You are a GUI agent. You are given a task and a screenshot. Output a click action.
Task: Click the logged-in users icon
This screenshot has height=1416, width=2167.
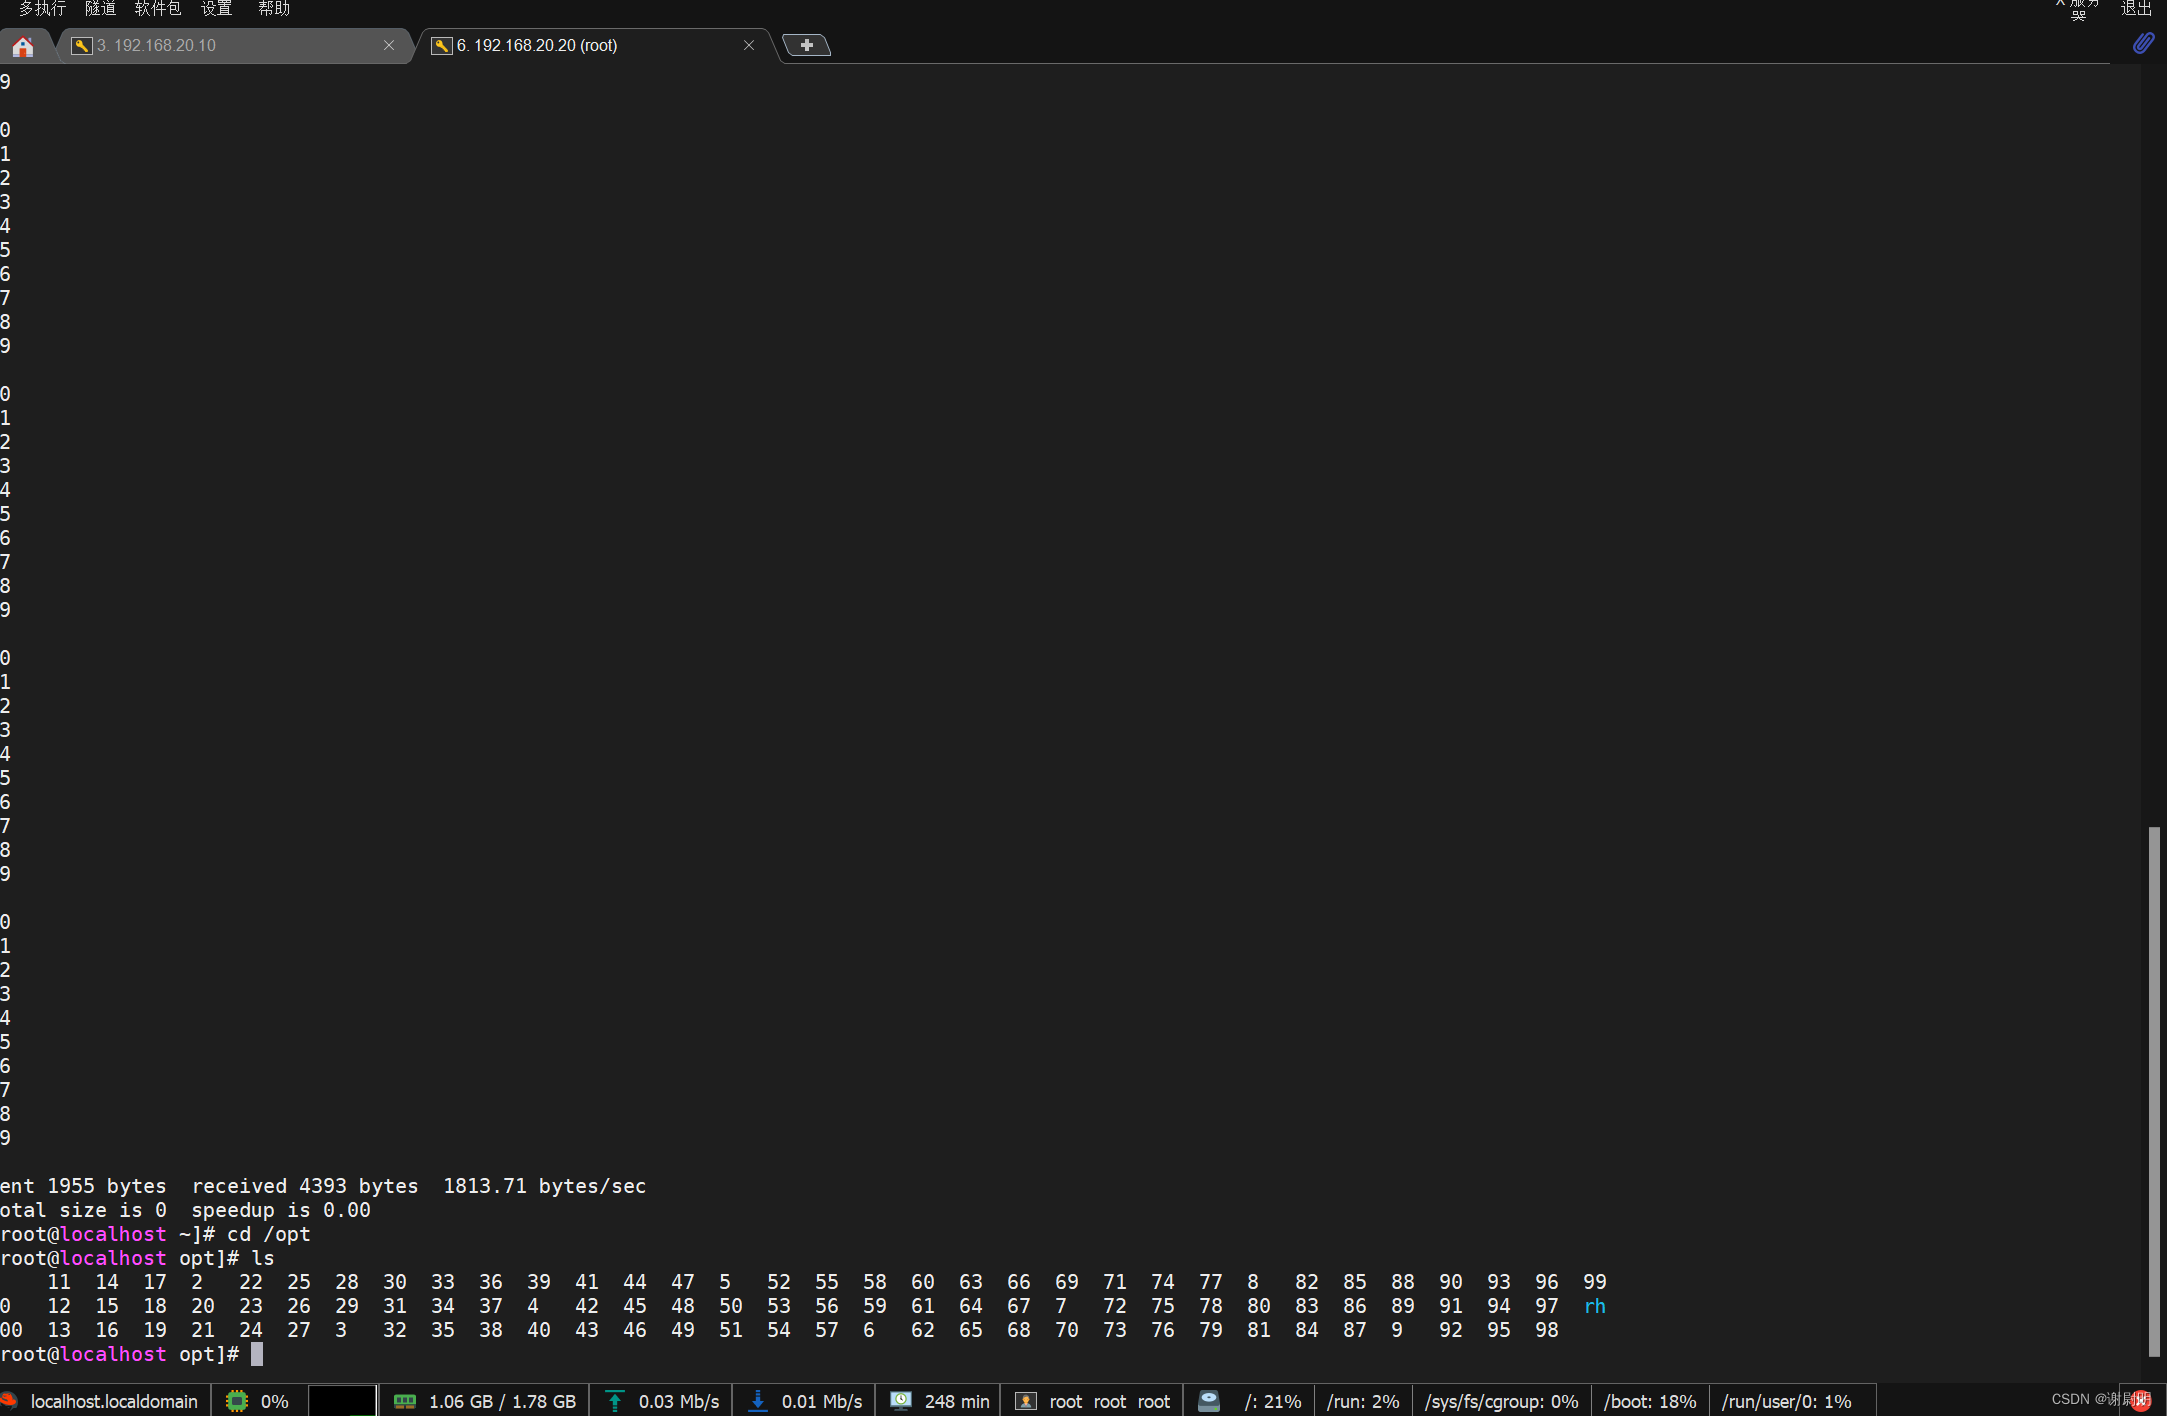point(1026,1401)
